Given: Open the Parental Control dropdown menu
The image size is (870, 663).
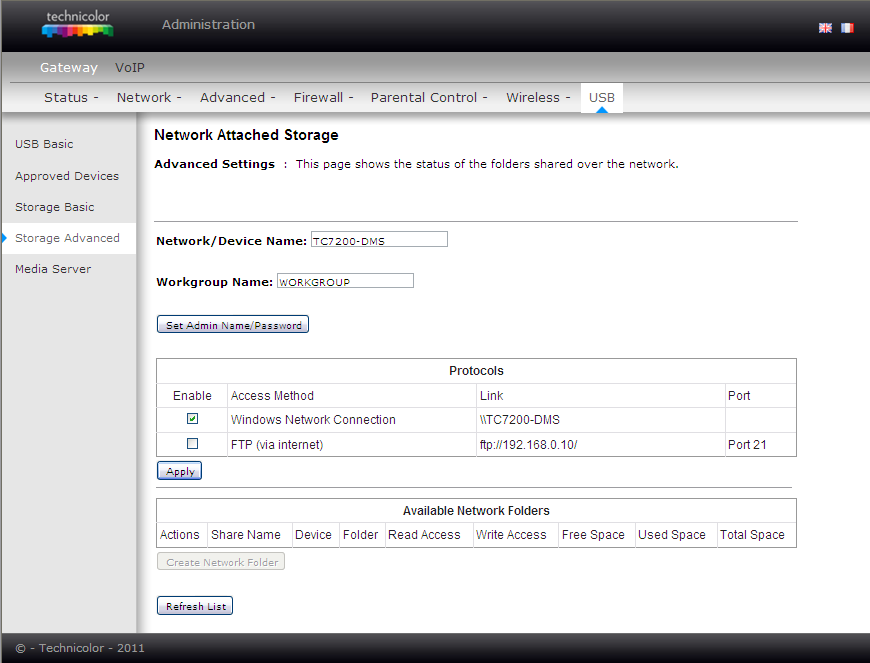Looking at the screenshot, I should pos(429,98).
